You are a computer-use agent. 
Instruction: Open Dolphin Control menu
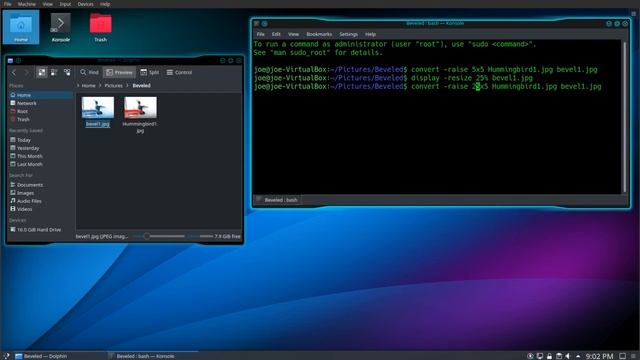179,72
